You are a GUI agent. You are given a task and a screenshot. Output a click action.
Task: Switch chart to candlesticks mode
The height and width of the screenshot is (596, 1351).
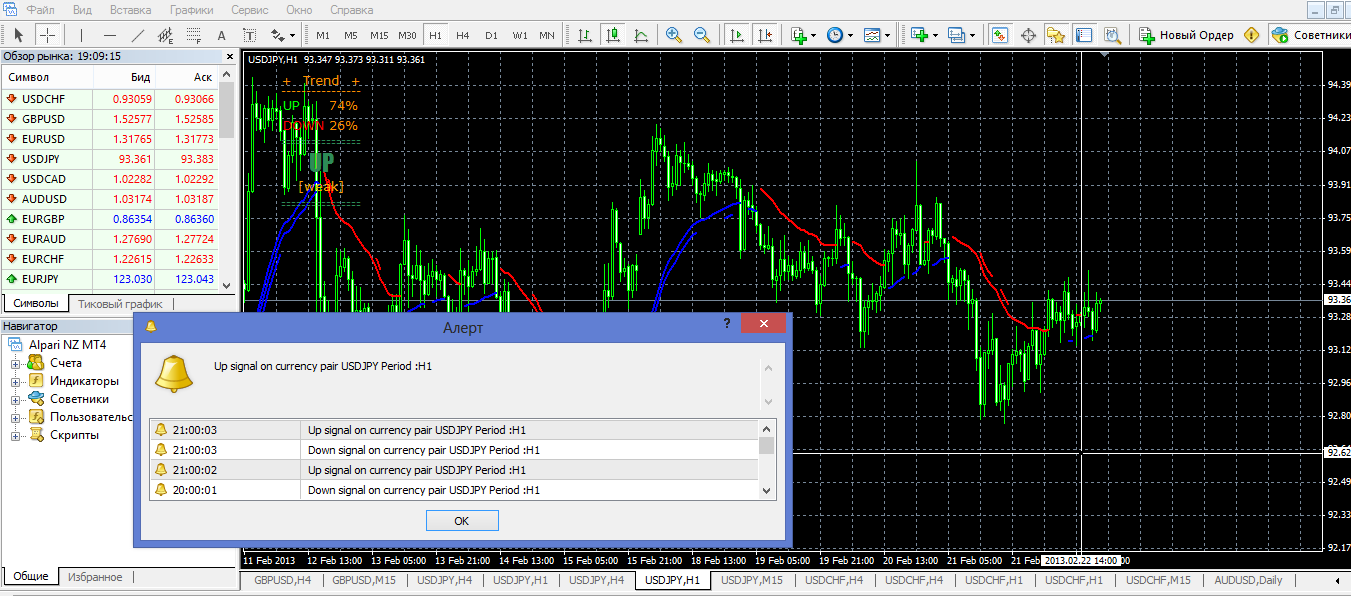coord(613,35)
